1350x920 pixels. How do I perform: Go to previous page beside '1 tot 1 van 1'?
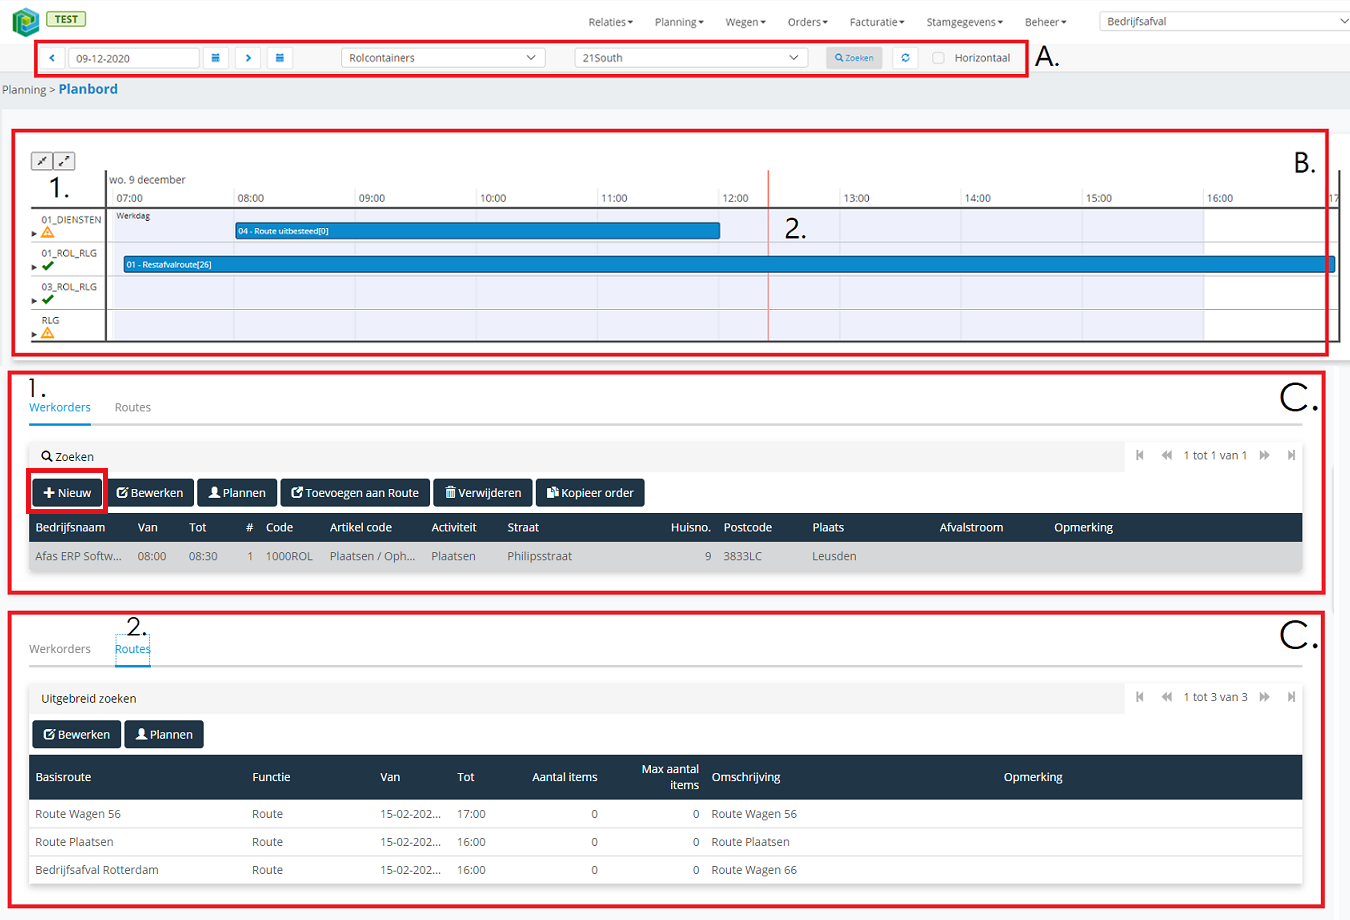point(1166,455)
